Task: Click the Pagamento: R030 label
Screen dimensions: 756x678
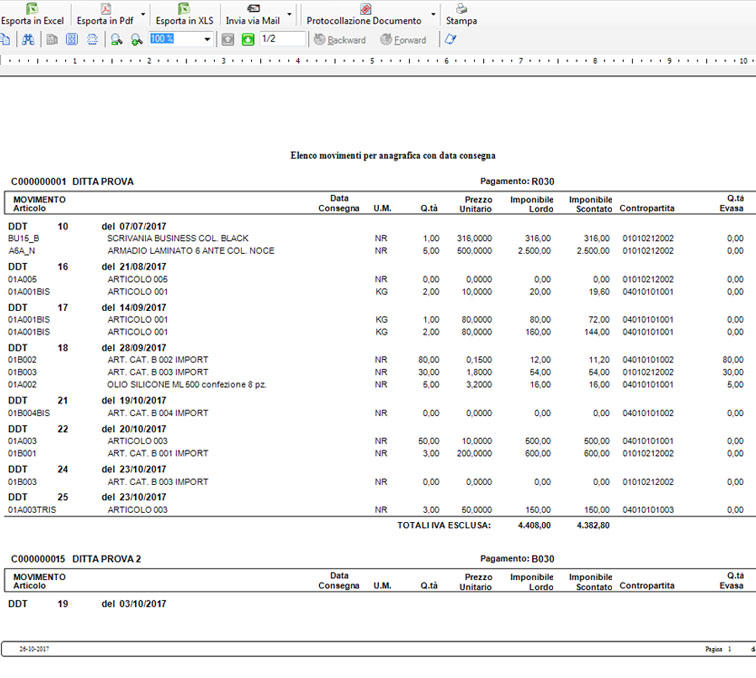Action: tap(517, 181)
